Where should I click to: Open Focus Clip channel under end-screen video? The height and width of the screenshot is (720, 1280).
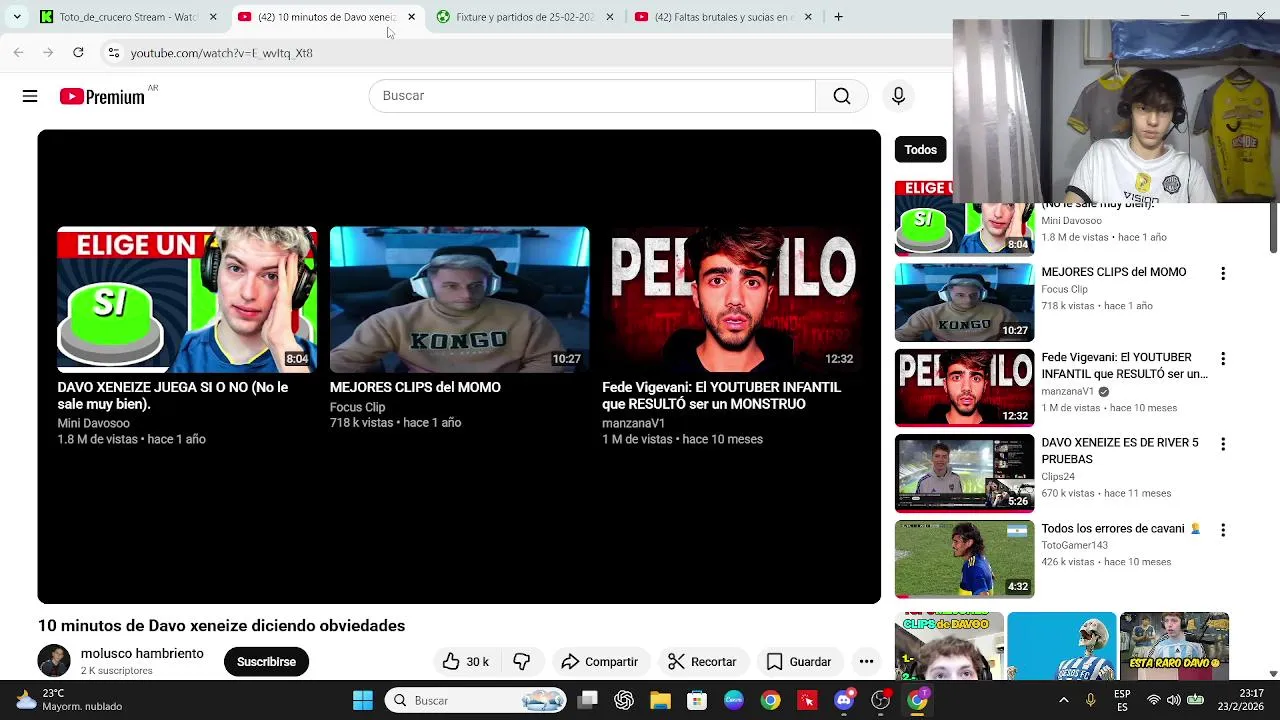click(357, 407)
